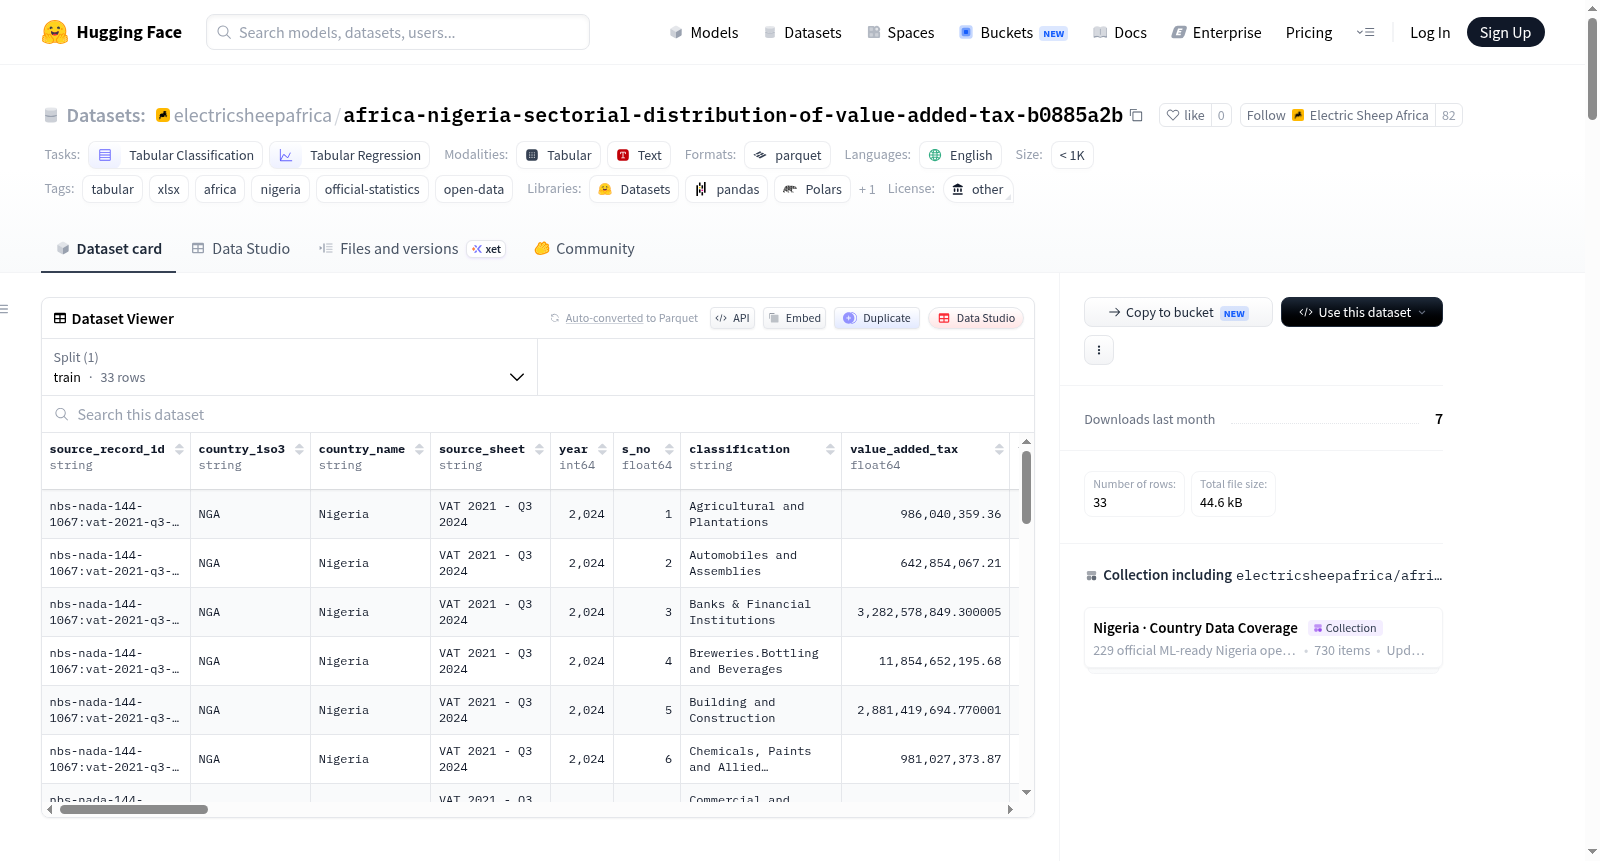Go to Buckets page
Screen dimensions: 1600x861
coord(1013,32)
